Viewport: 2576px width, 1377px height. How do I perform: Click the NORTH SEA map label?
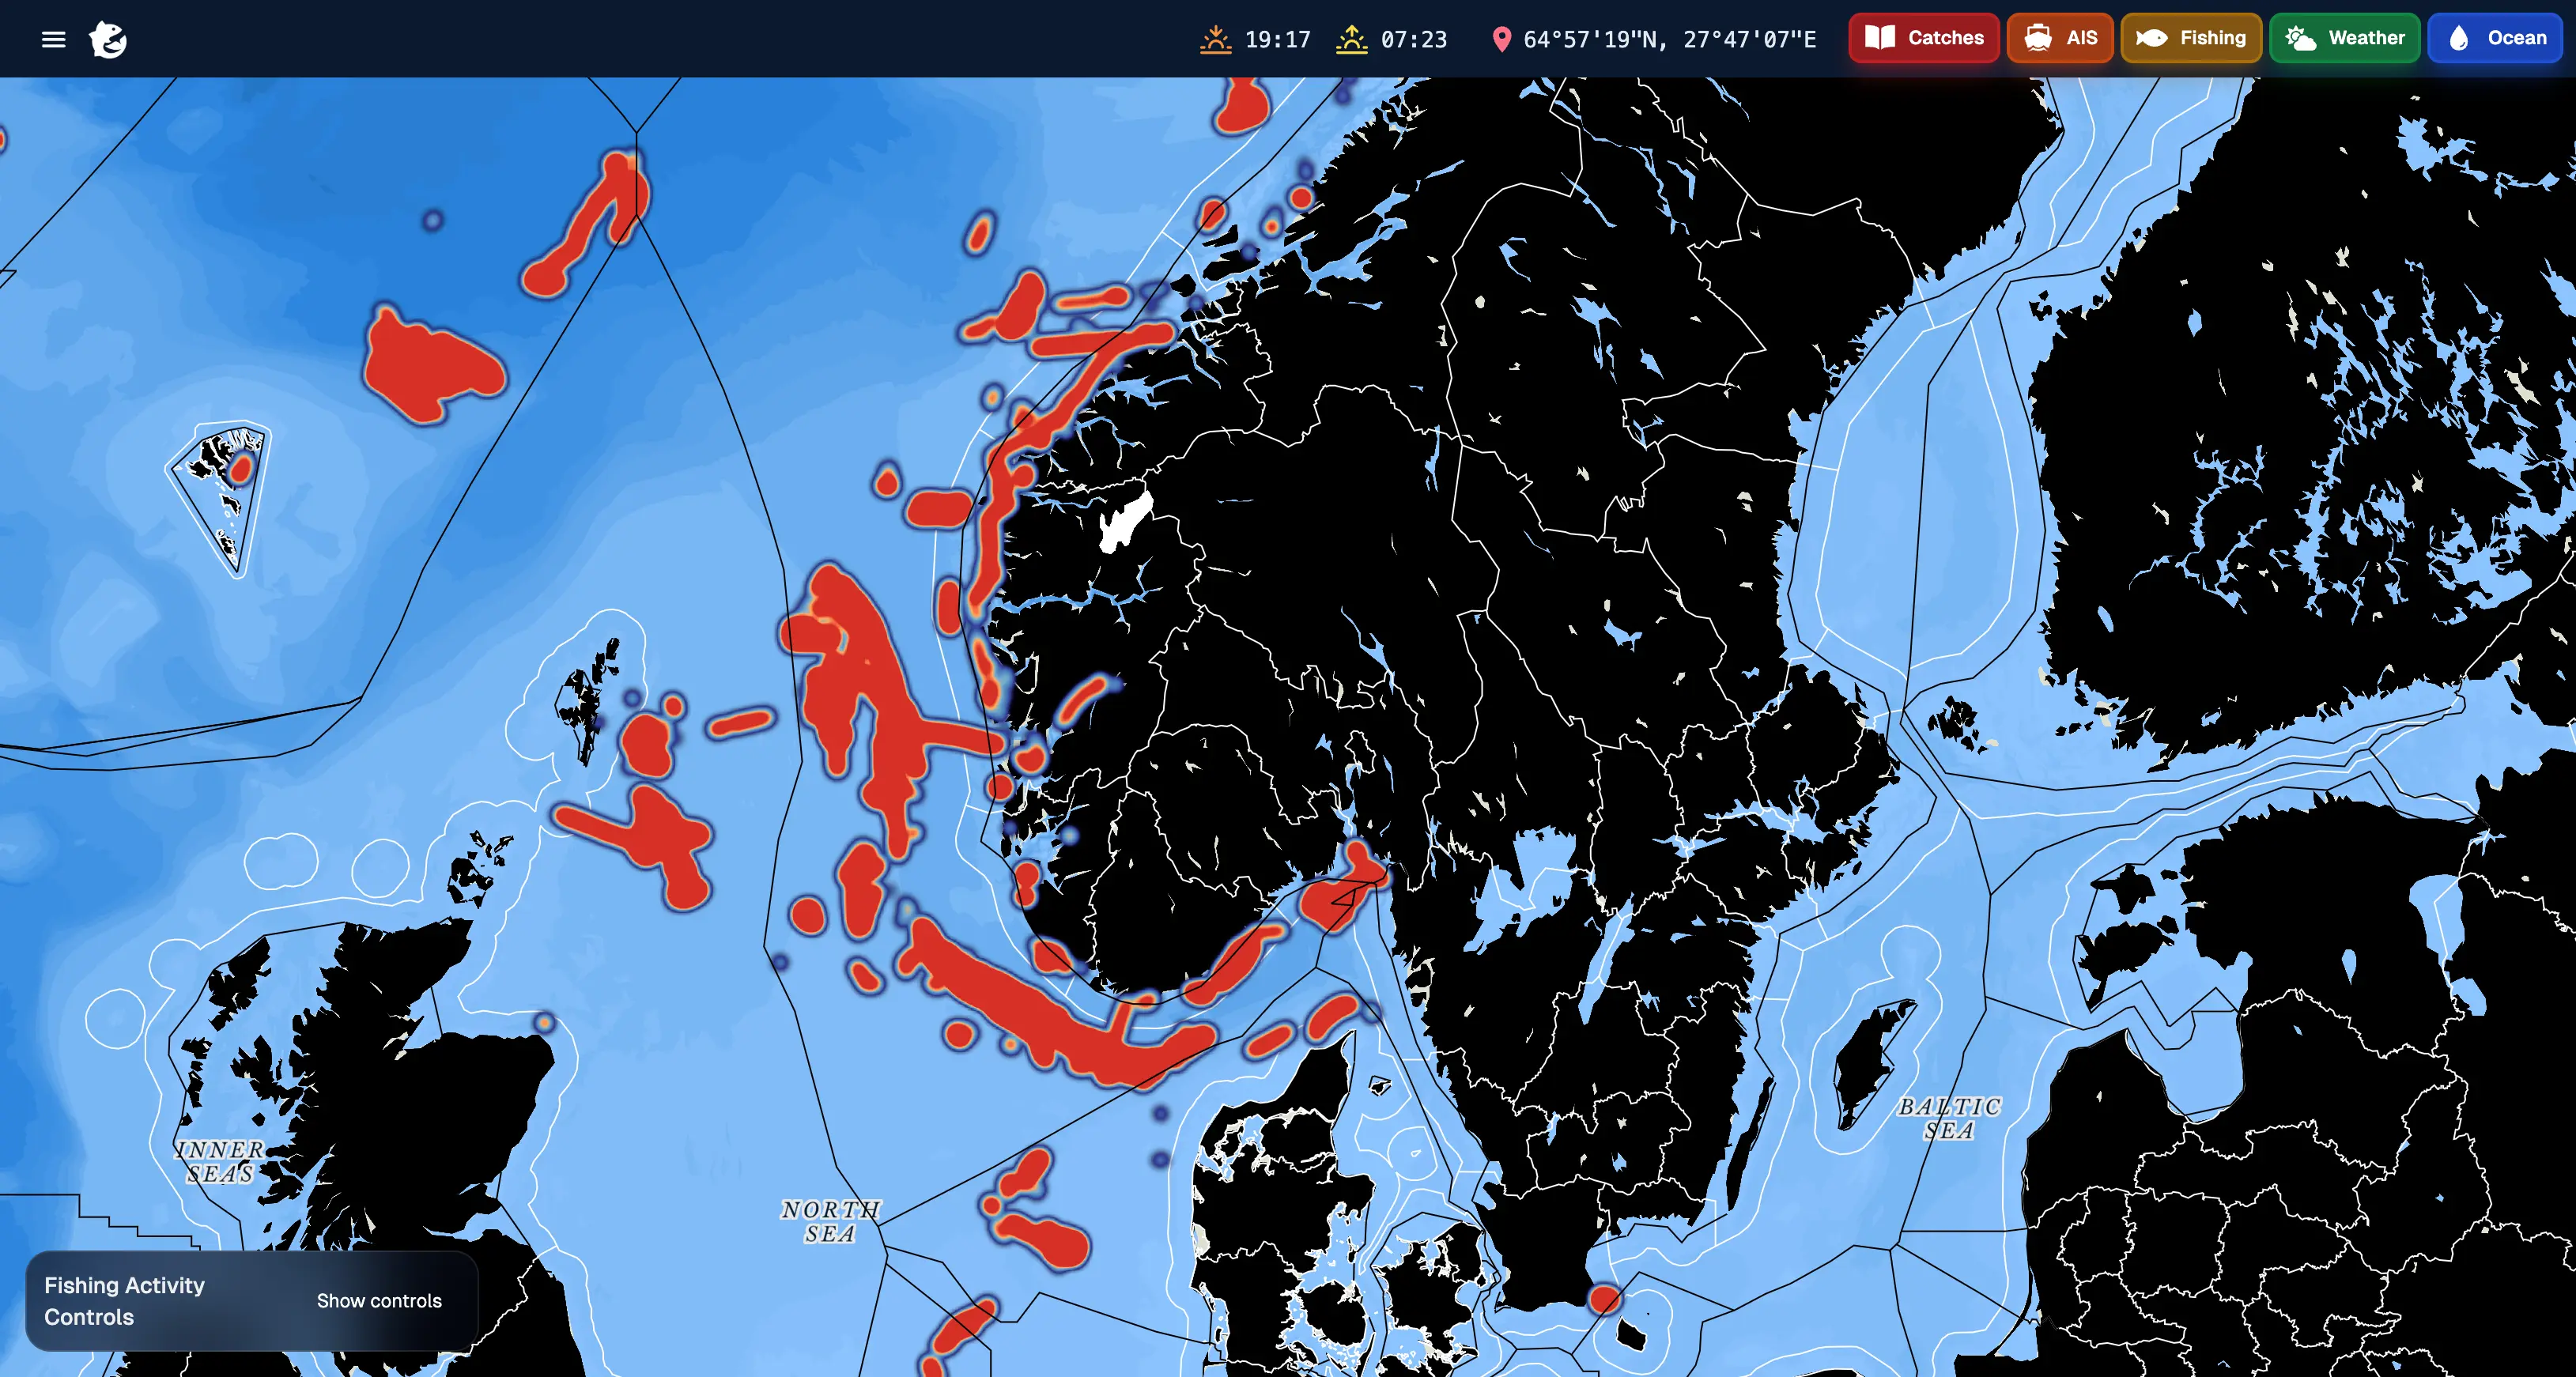pyautogui.click(x=830, y=1221)
